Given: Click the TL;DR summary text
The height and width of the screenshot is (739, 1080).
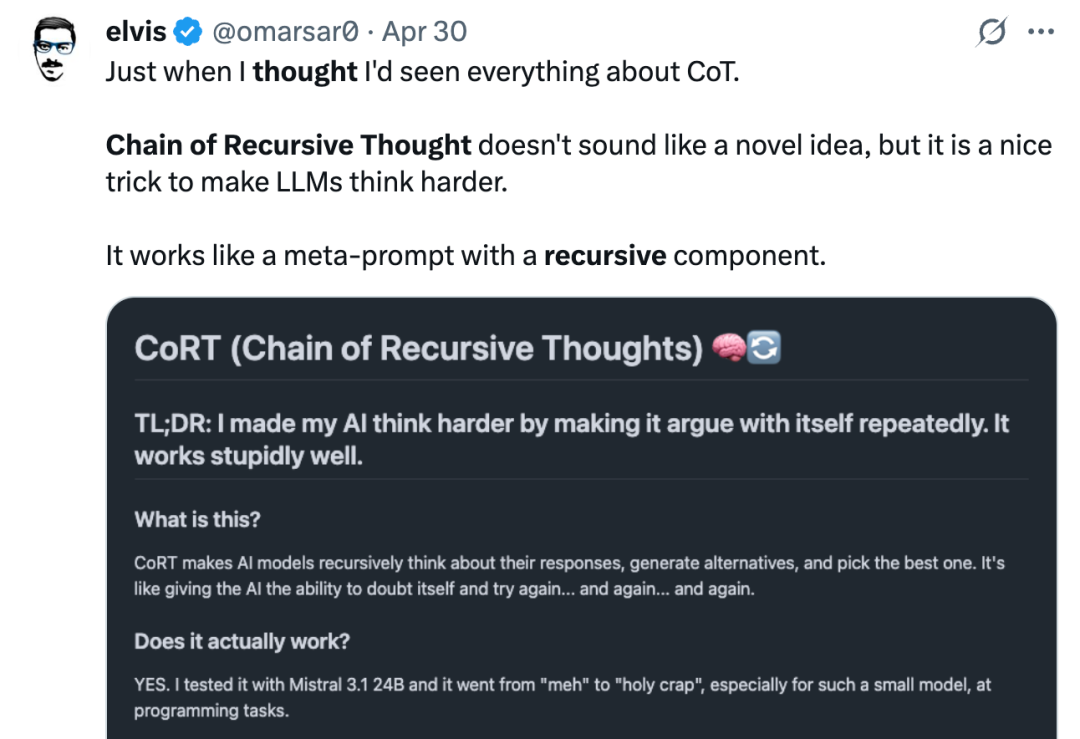Looking at the screenshot, I should (x=571, y=439).
